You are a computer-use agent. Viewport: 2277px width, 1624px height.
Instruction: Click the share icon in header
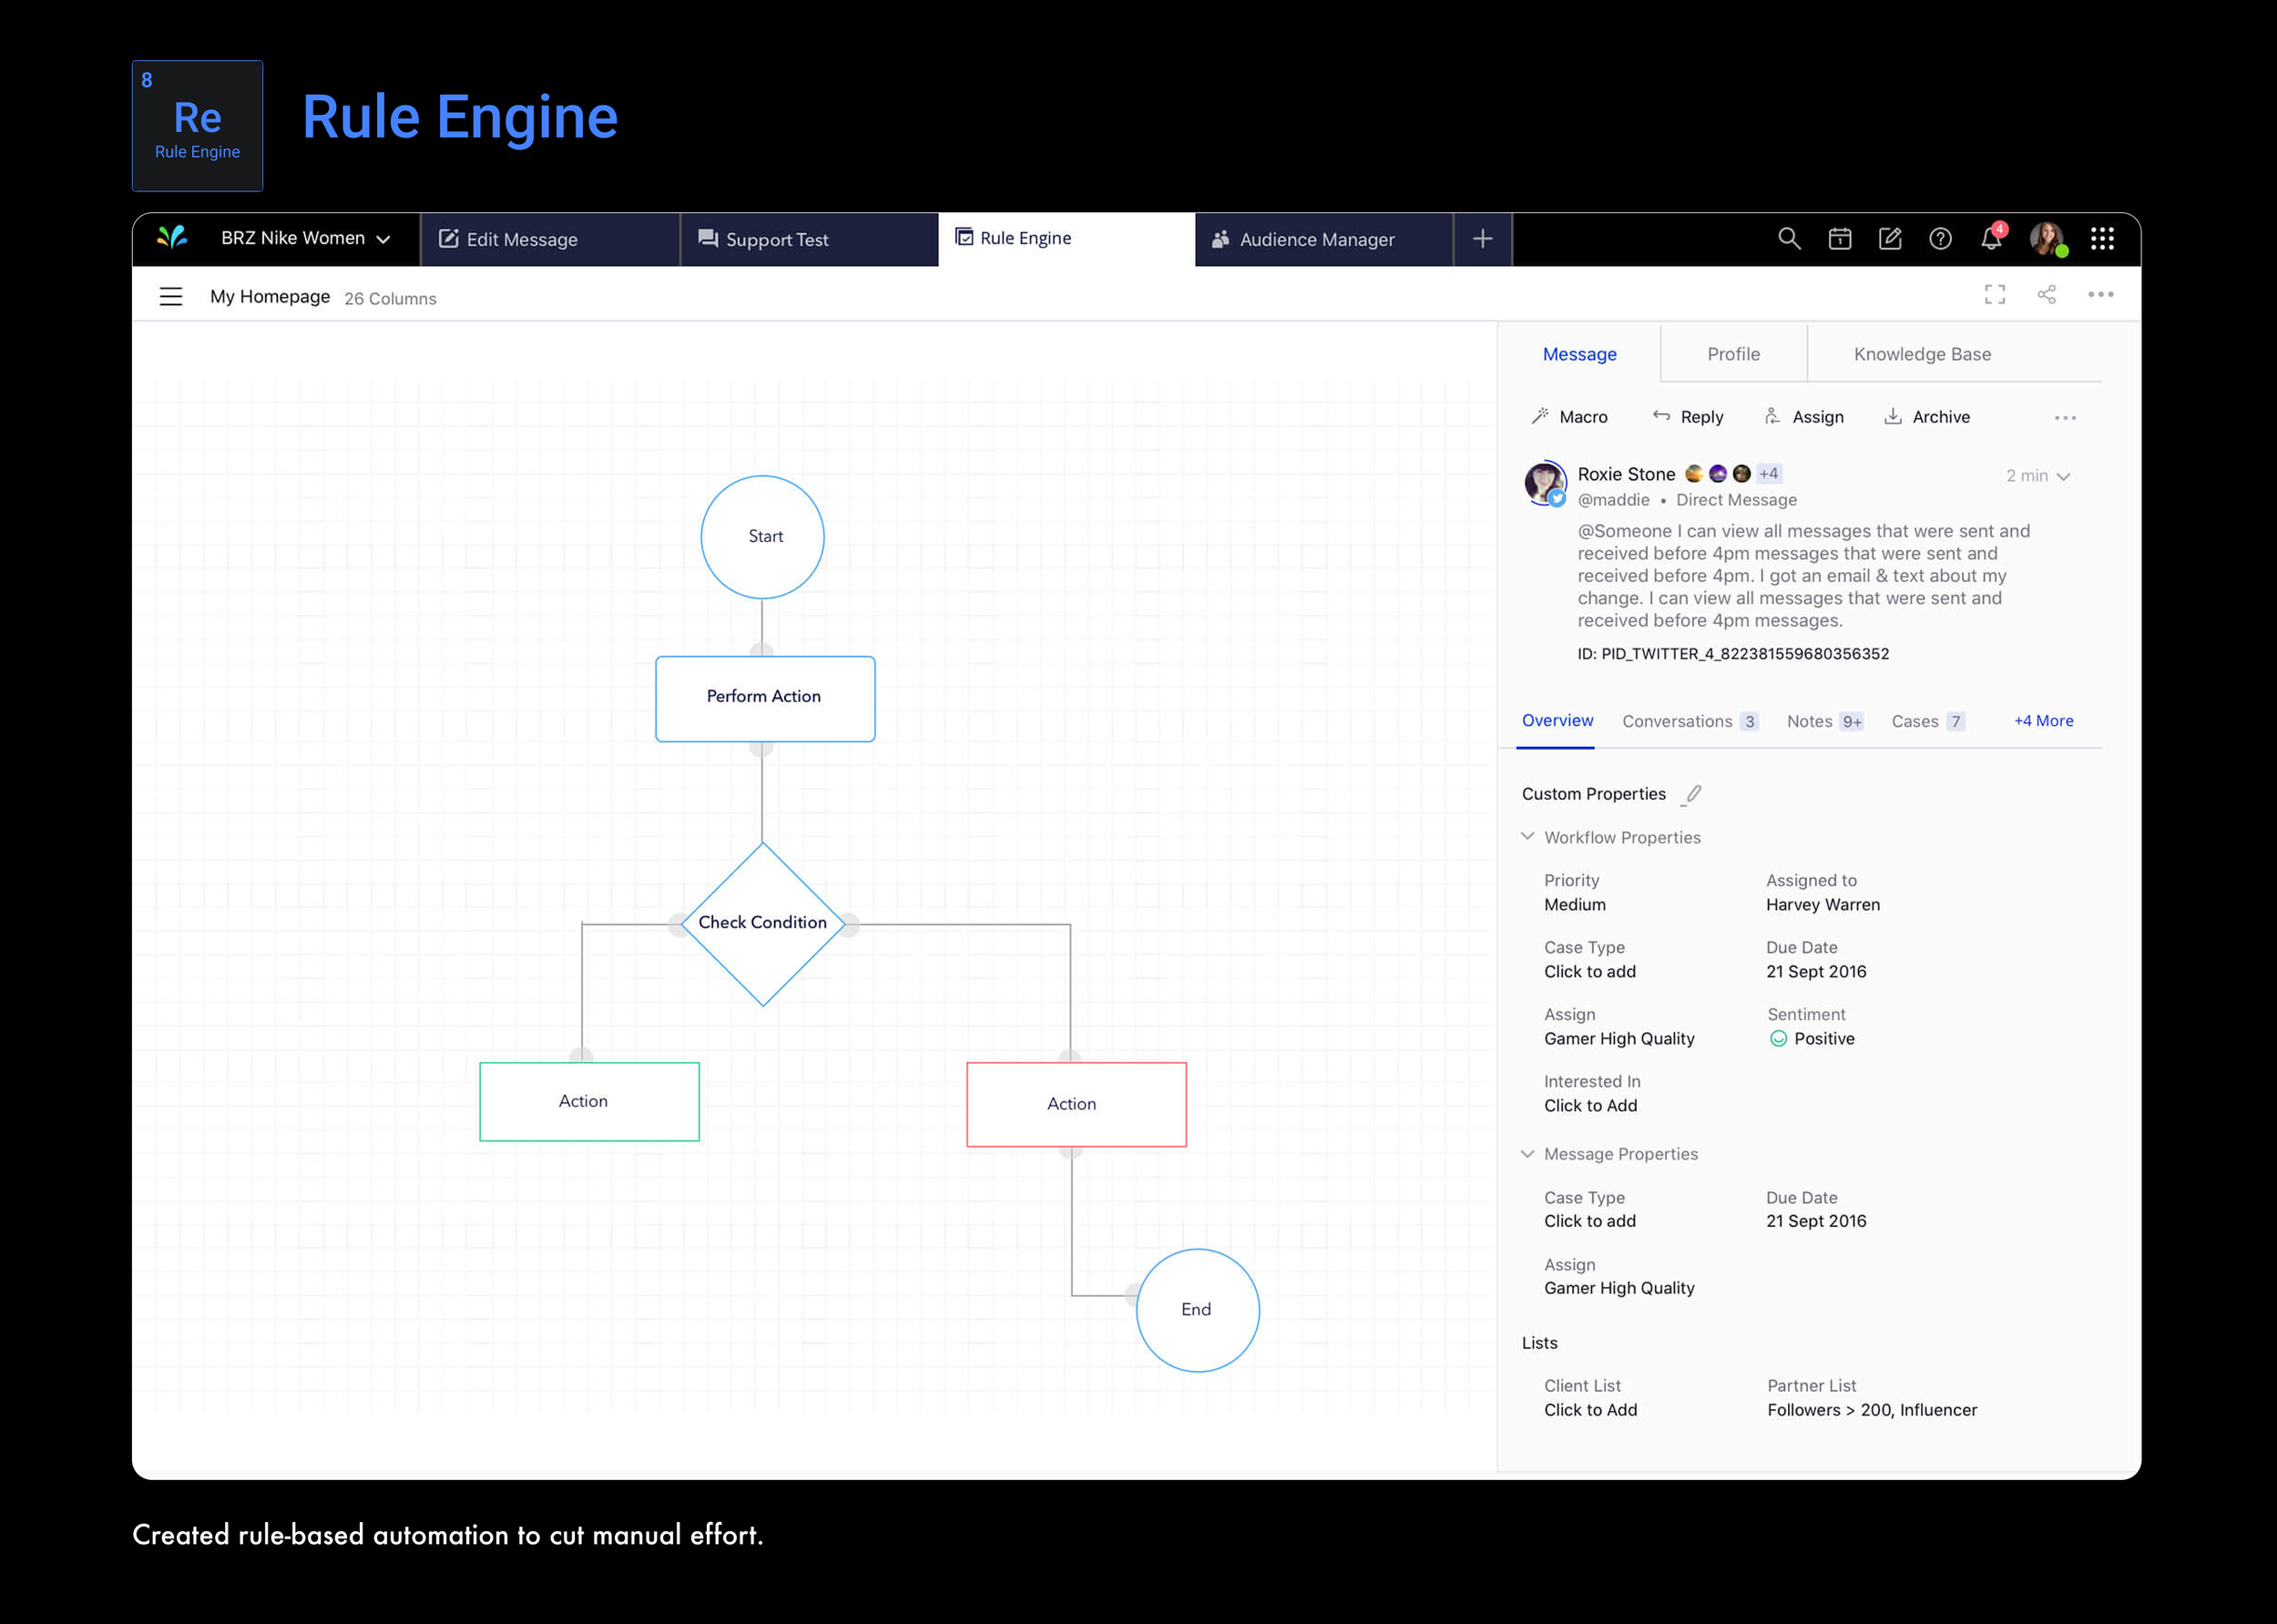coord(2046,295)
